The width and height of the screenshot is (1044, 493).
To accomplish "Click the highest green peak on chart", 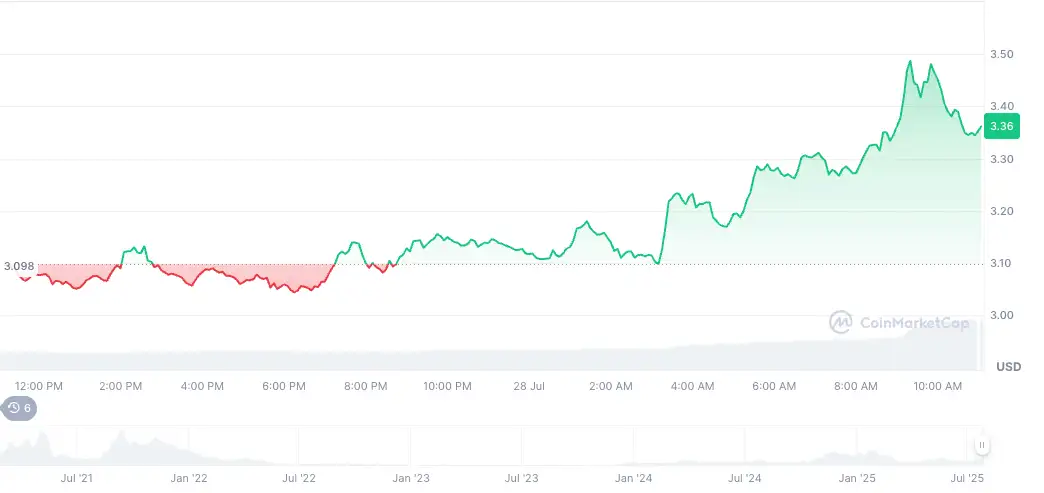I will coord(910,62).
